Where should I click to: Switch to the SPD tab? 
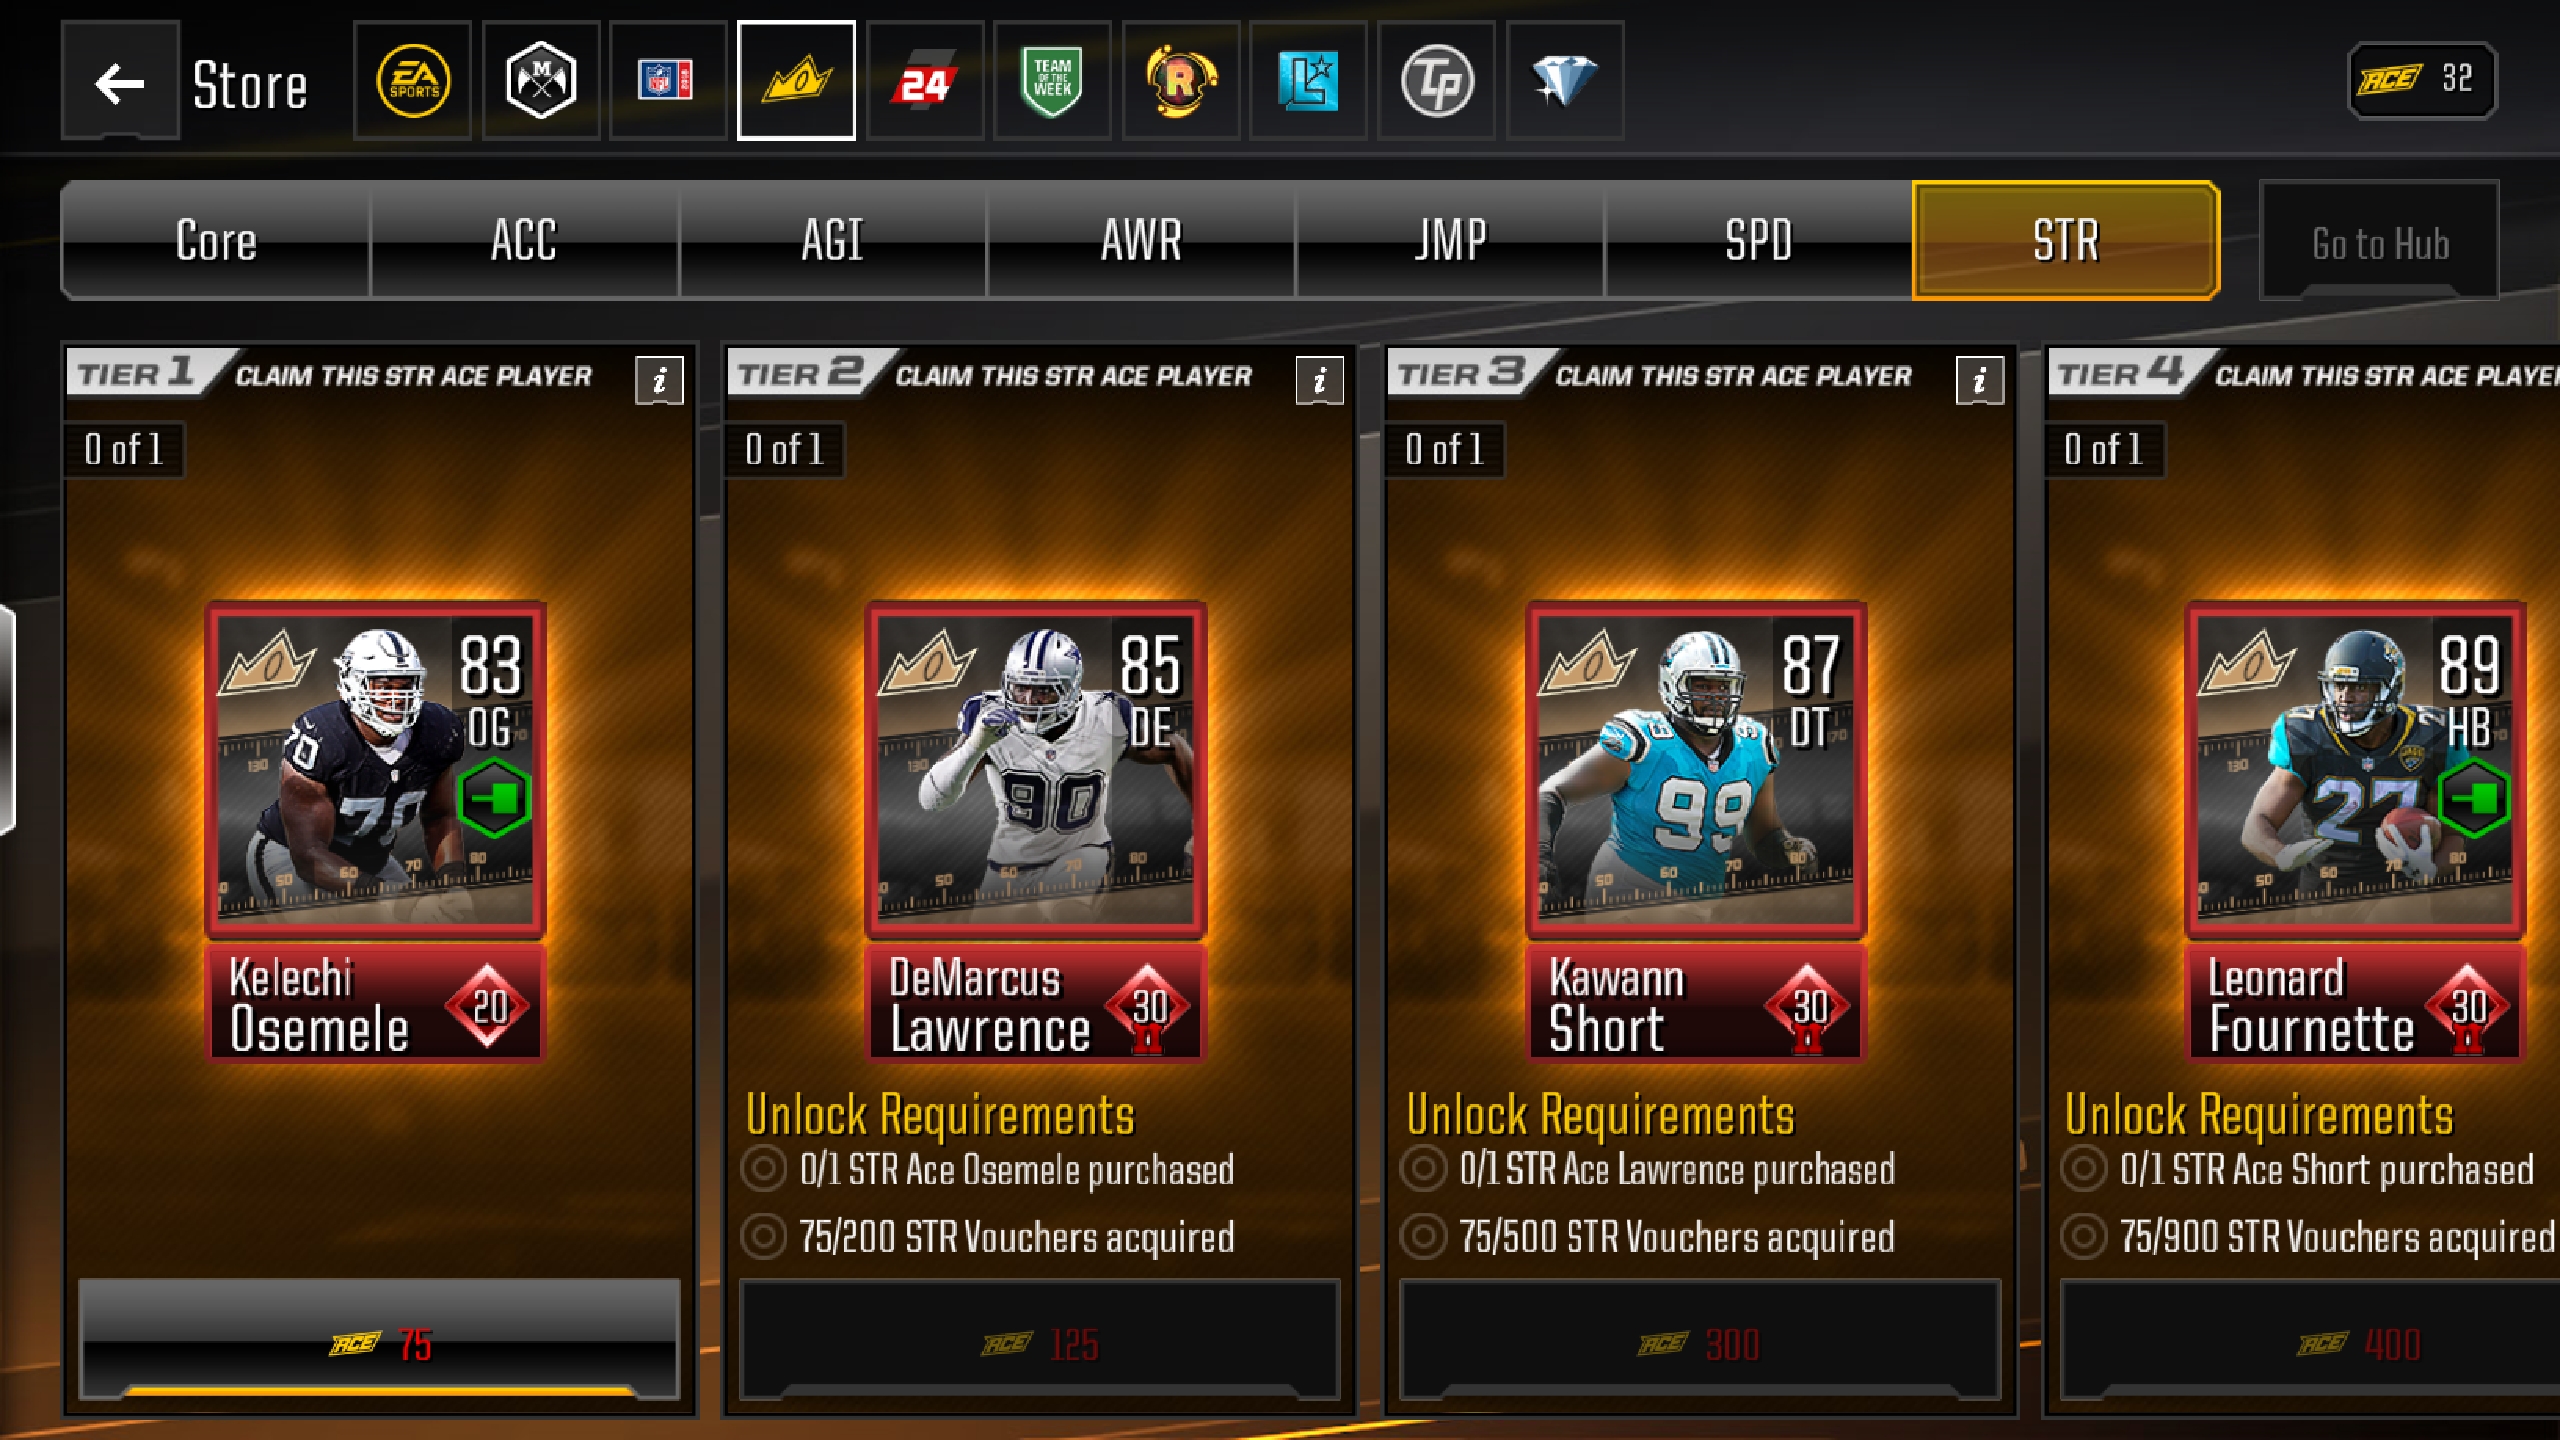coord(1758,240)
